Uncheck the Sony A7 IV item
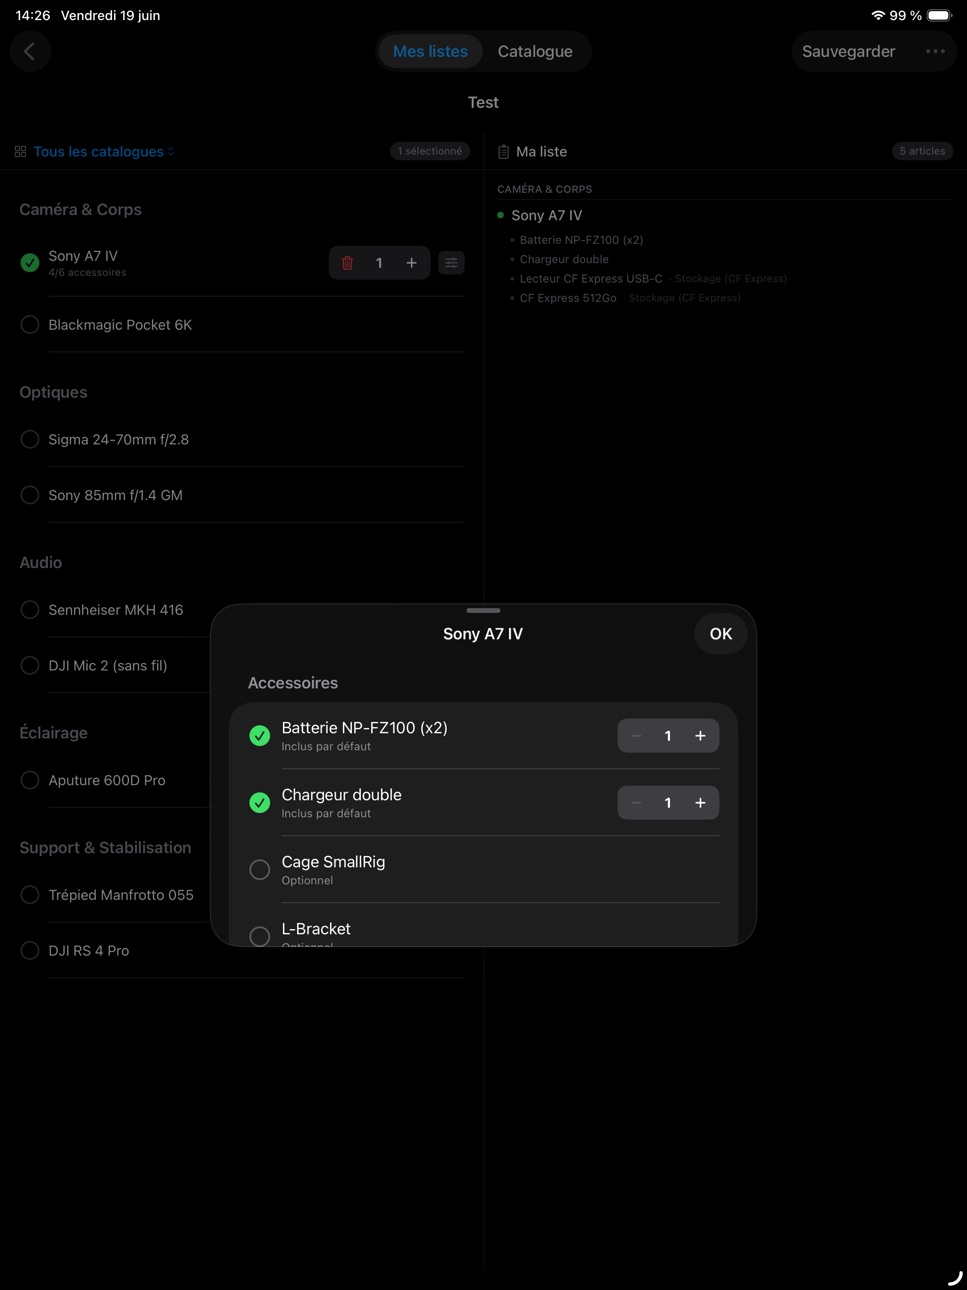The width and height of the screenshot is (967, 1290). pos(30,263)
